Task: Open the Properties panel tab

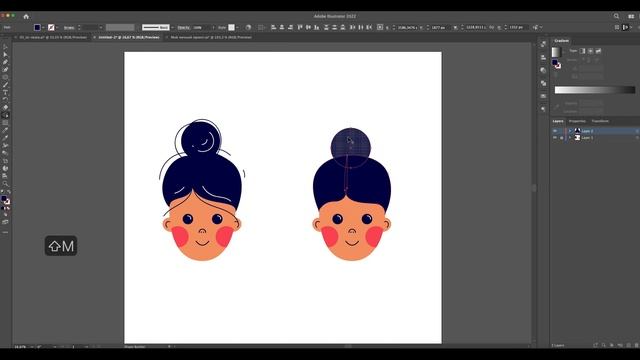Action: (577, 121)
